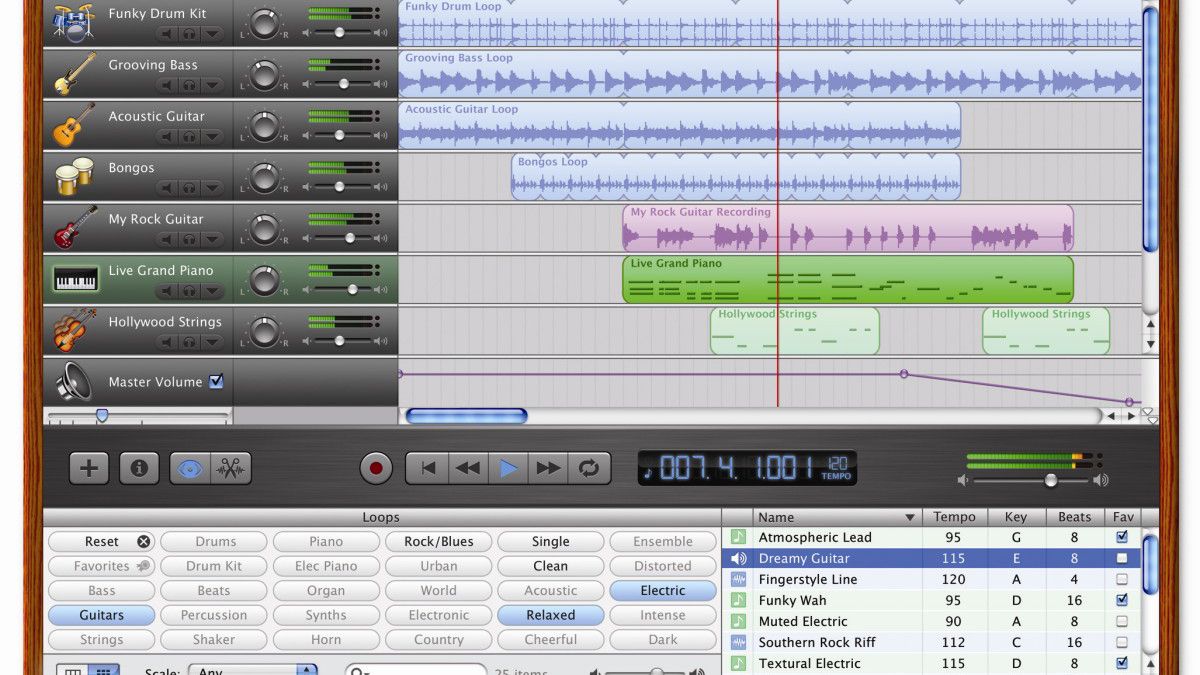Expand the Acoustic Guitar automation triangle
This screenshot has width=1200, height=675.
pos(212,136)
